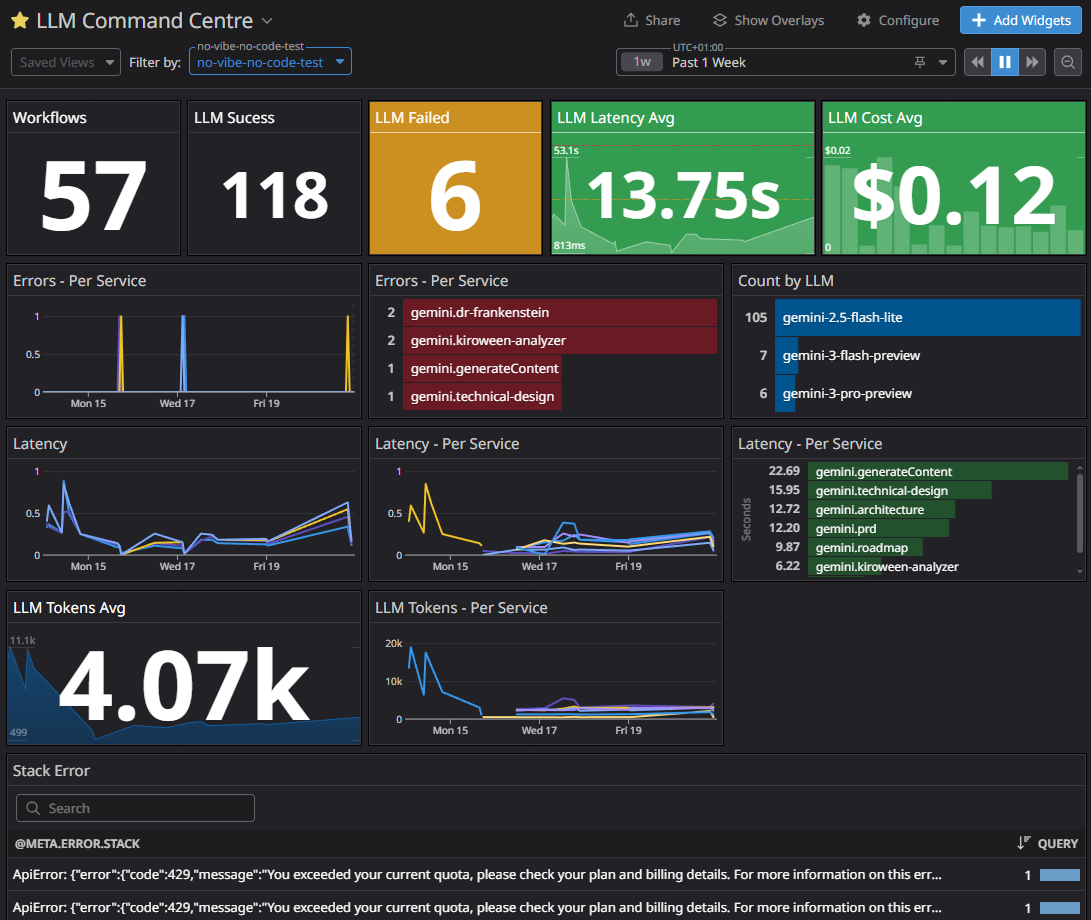Open the no-vibe-no-code-test filter dropdown
The image size is (1091, 920).
click(271, 61)
